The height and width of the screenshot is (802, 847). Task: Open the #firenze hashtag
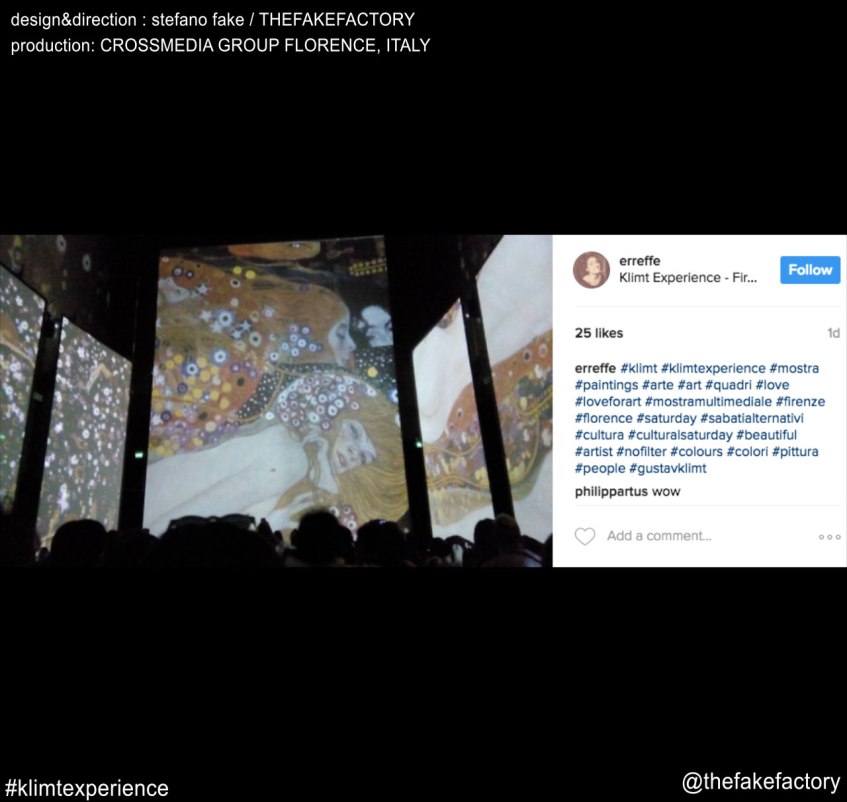tap(801, 402)
